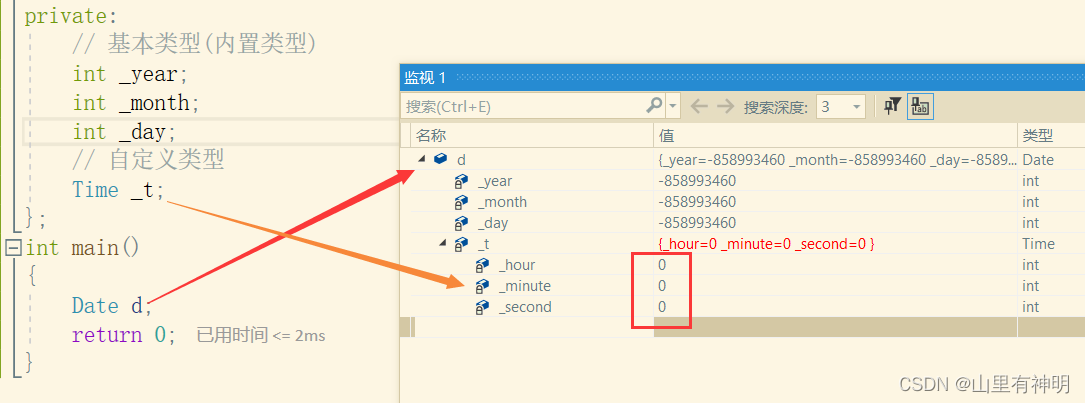
Task: Click the 已用时间 <= 2ms perf tip
Action: 261,336
